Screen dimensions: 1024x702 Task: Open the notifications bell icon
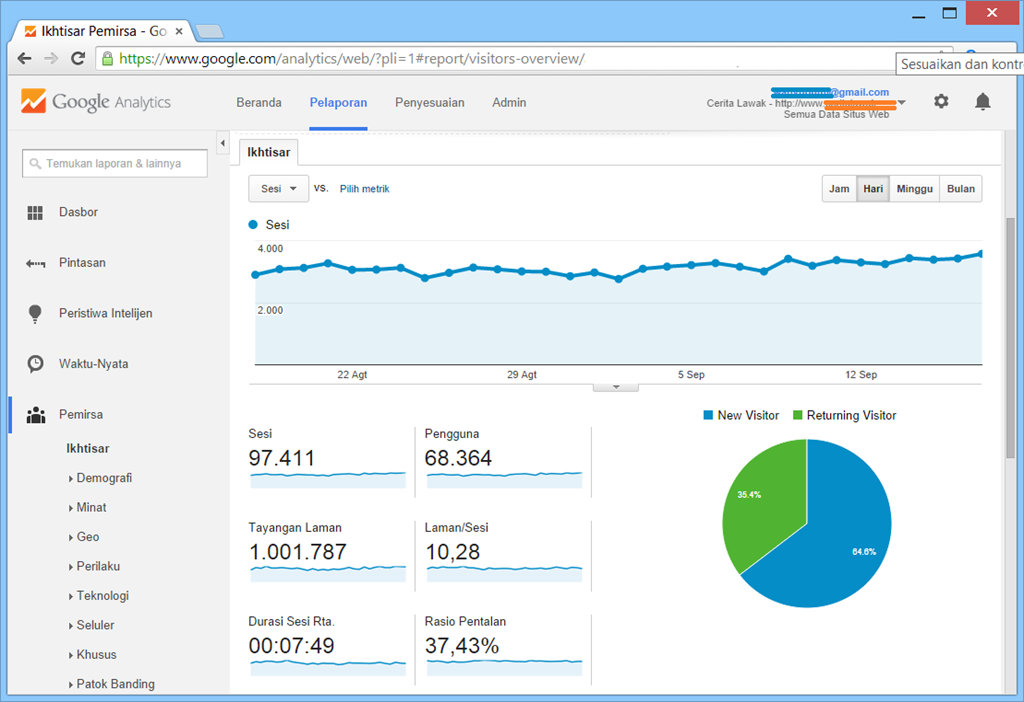click(982, 101)
